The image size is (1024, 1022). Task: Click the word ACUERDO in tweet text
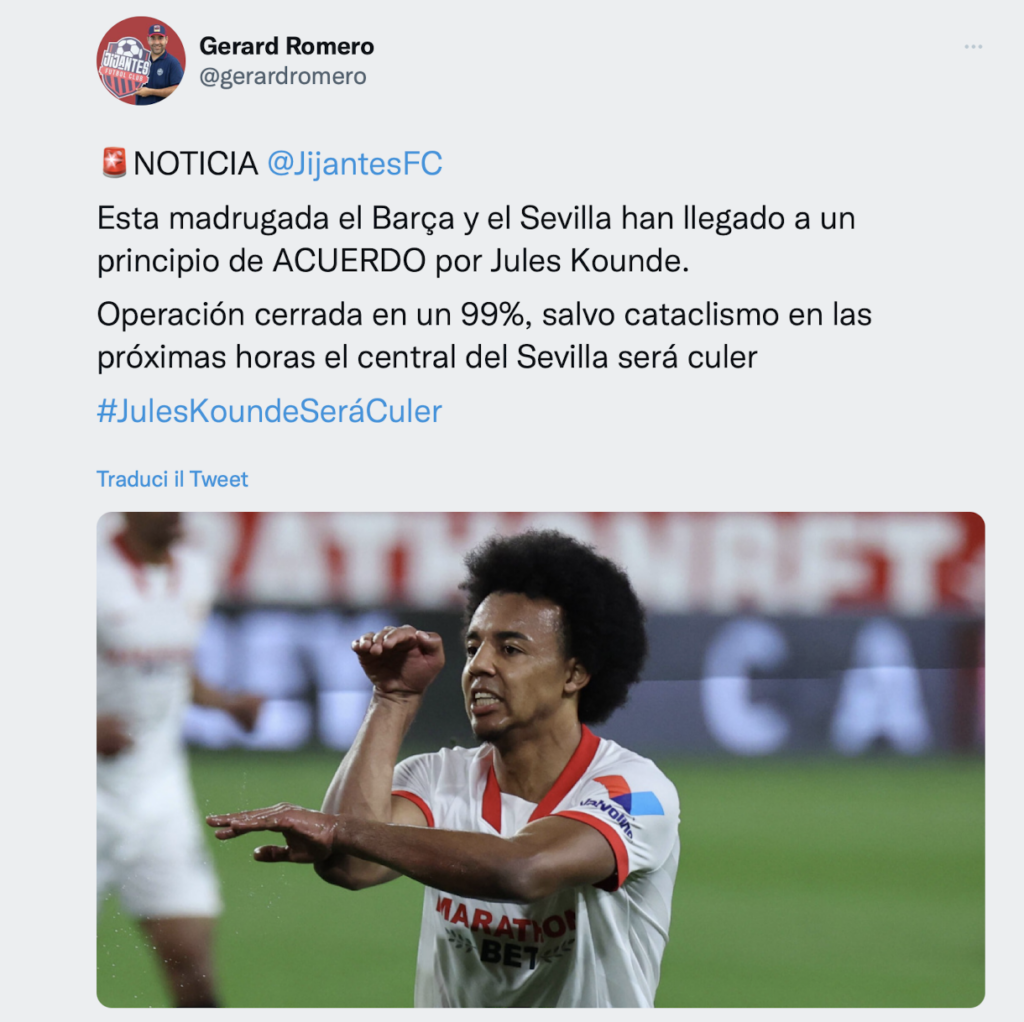349,261
